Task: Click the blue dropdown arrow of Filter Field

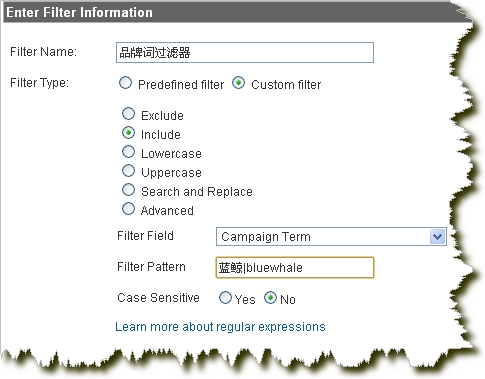Action: pyautogui.click(x=438, y=237)
